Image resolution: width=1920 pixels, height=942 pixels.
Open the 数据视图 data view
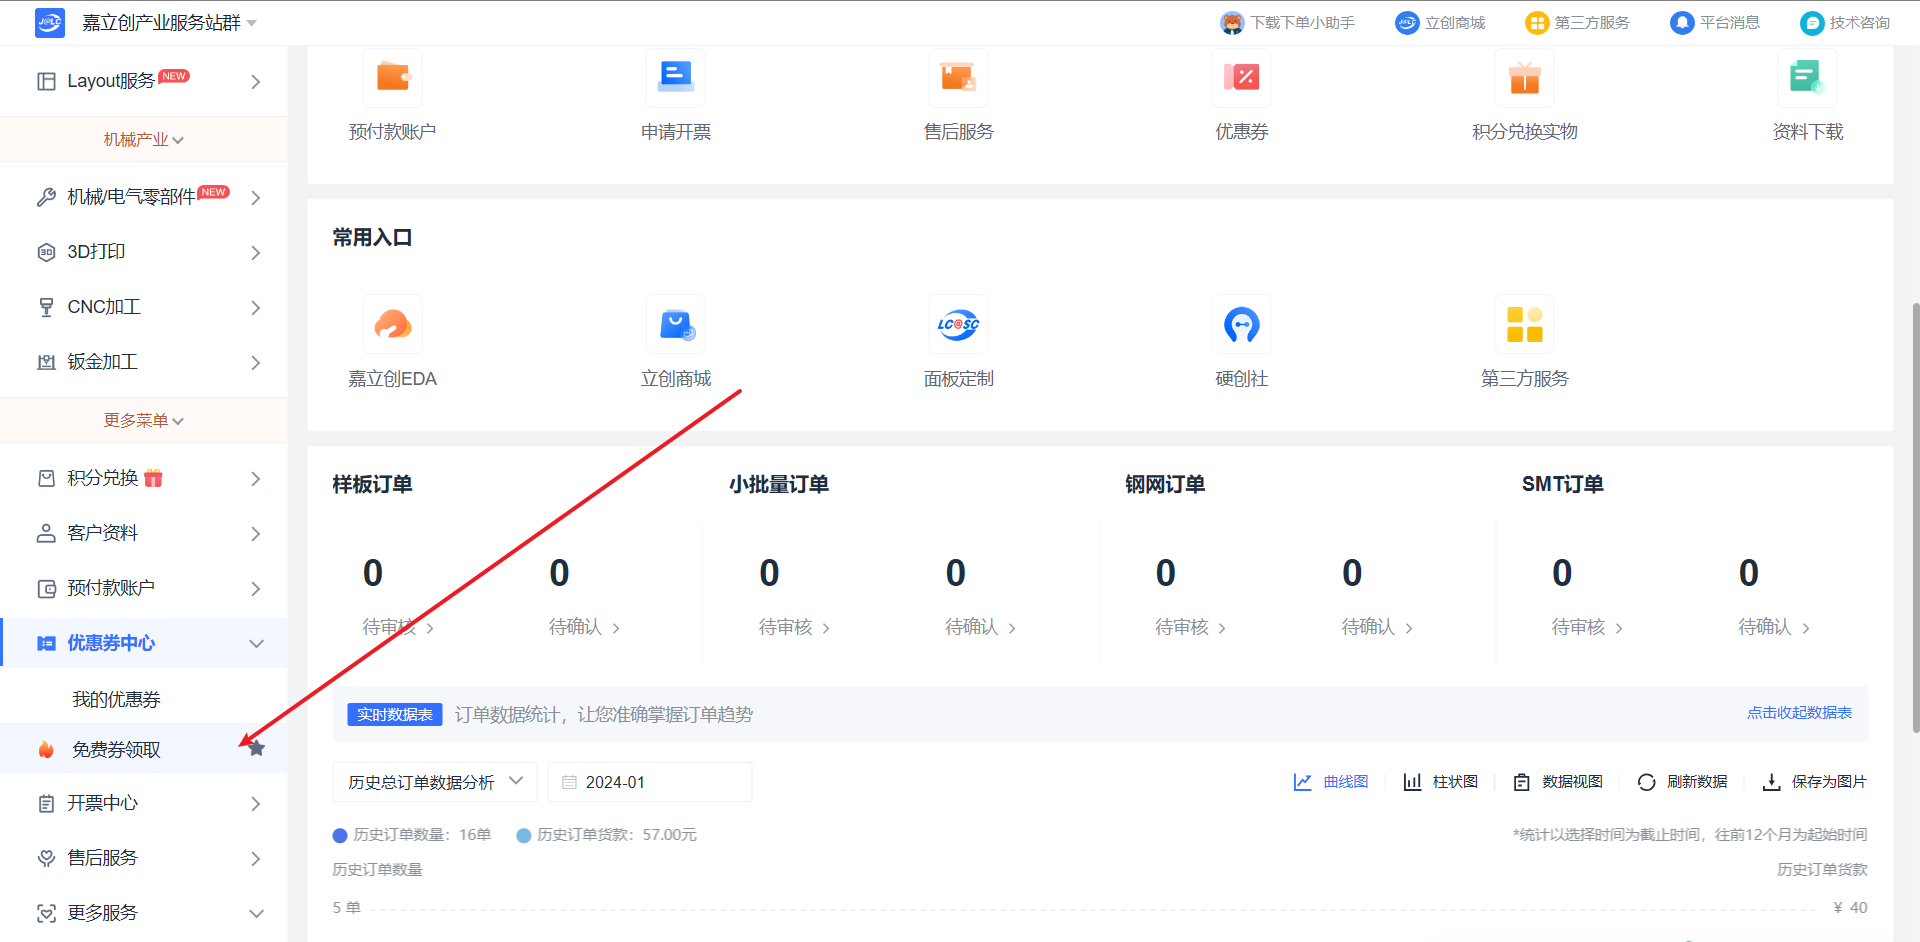pyautogui.click(x=1558, y=782)
